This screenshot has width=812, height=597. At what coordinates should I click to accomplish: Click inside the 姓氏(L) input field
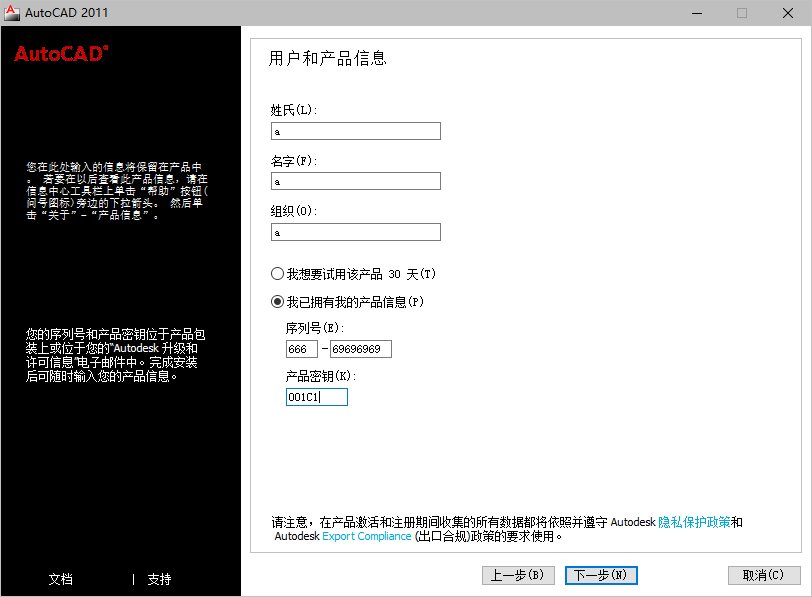355,130
